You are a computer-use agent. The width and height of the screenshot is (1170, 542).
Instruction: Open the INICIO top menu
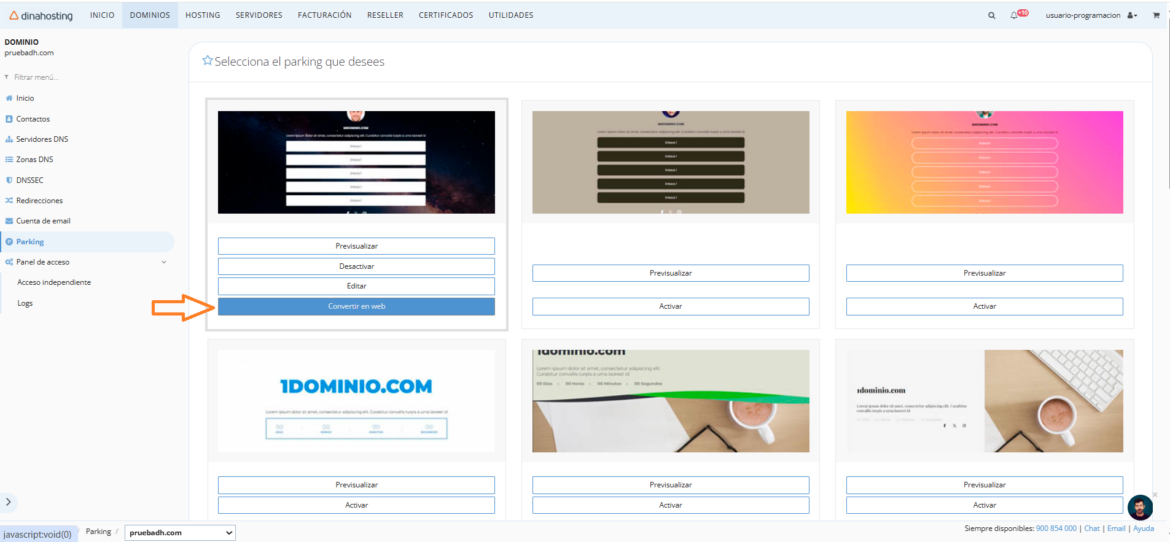102,15
